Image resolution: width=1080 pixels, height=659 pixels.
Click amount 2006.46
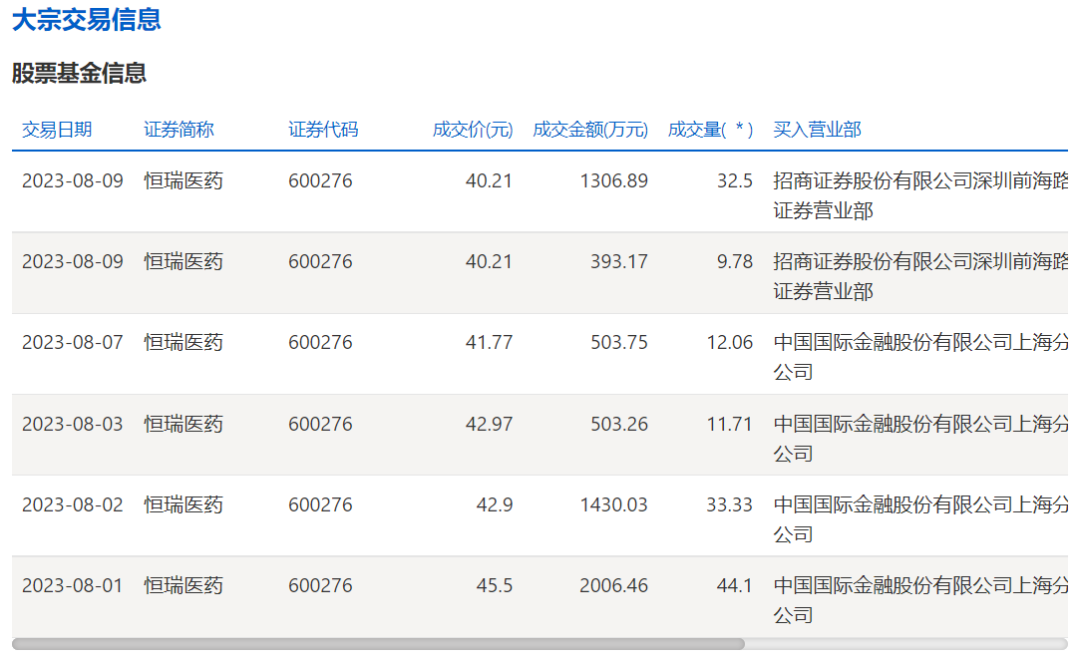pyautogui.click(x=614, y=585)
